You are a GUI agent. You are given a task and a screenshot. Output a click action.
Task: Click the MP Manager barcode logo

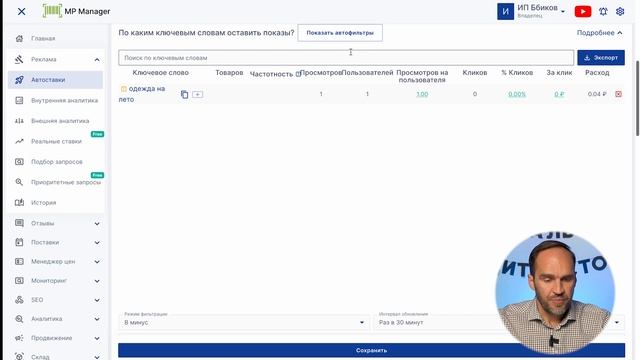(x=52, y=11)
